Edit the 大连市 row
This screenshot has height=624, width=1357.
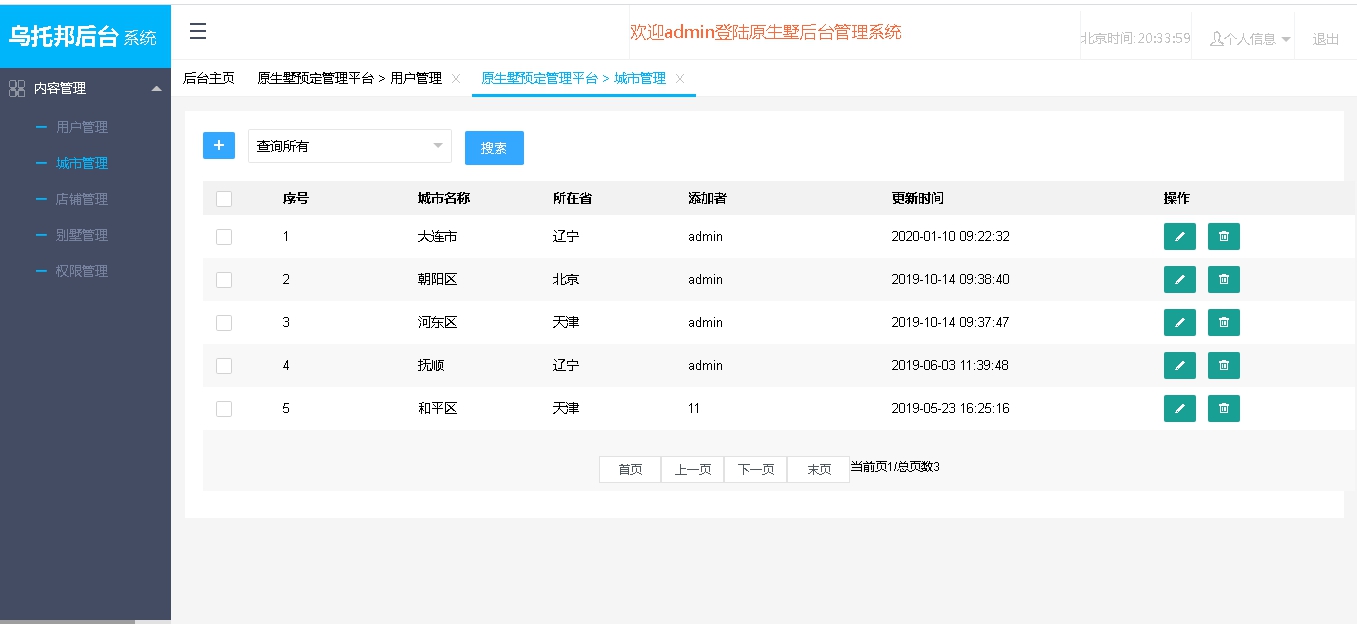tap(1180, 236)
